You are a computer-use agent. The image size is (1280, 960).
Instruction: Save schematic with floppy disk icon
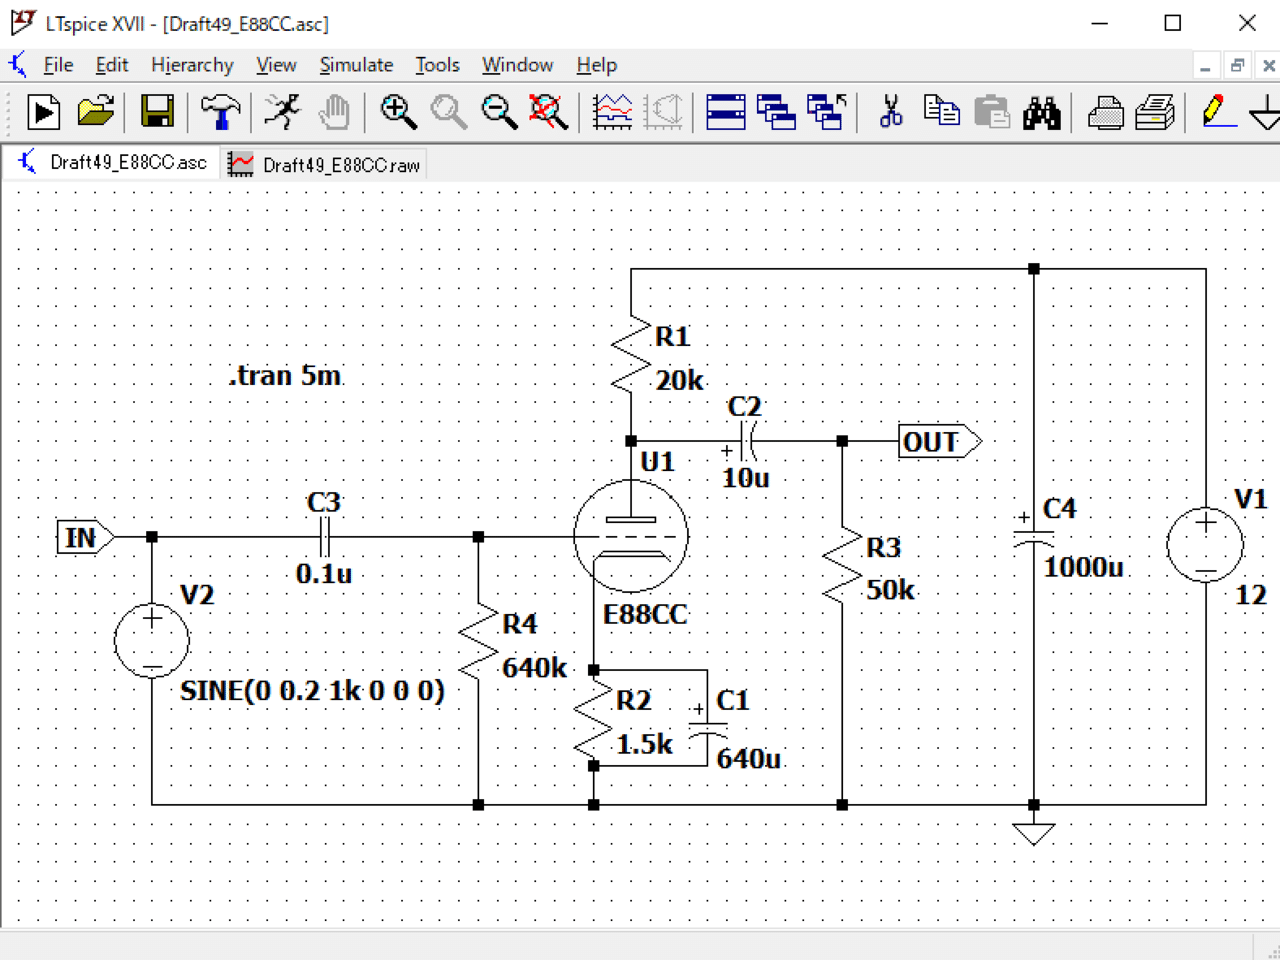157,112
